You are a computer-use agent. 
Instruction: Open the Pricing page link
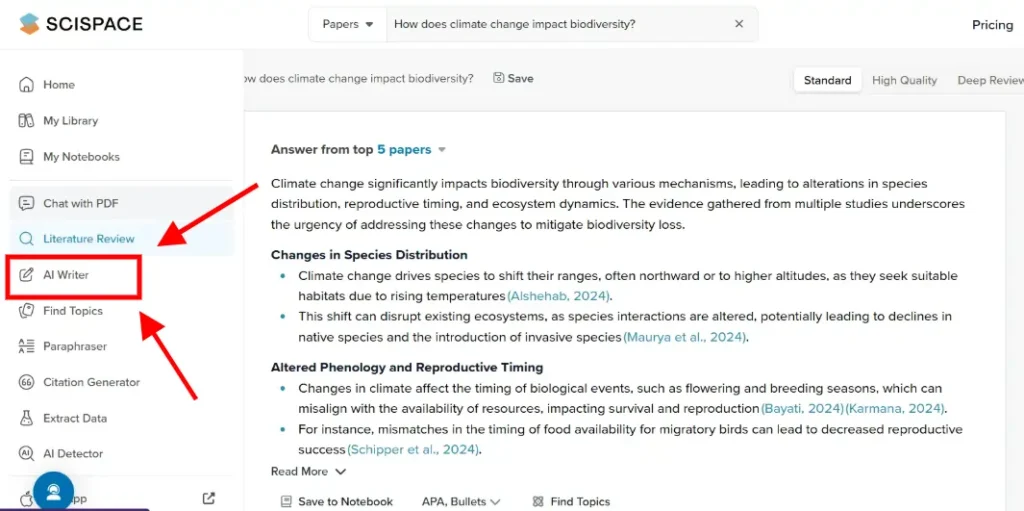992,25
